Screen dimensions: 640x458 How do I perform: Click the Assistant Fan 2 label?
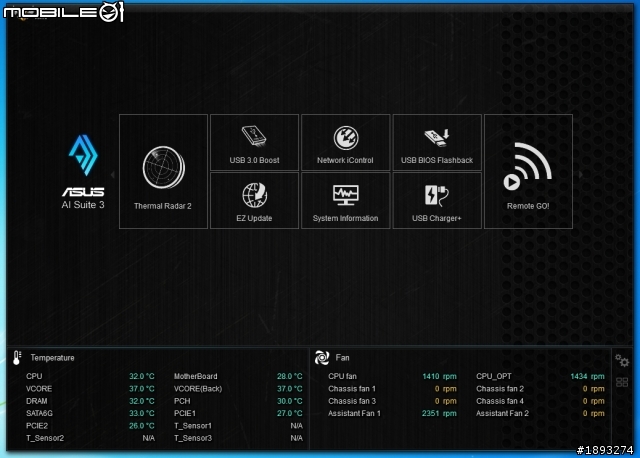(502, 413)
